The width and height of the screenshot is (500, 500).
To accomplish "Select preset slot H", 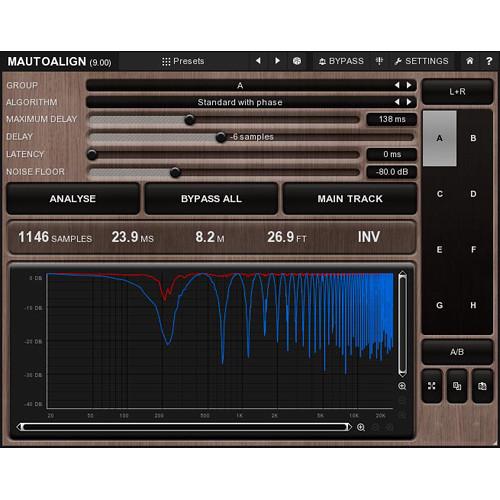I will pyautogui.click(x=473, y=305).
